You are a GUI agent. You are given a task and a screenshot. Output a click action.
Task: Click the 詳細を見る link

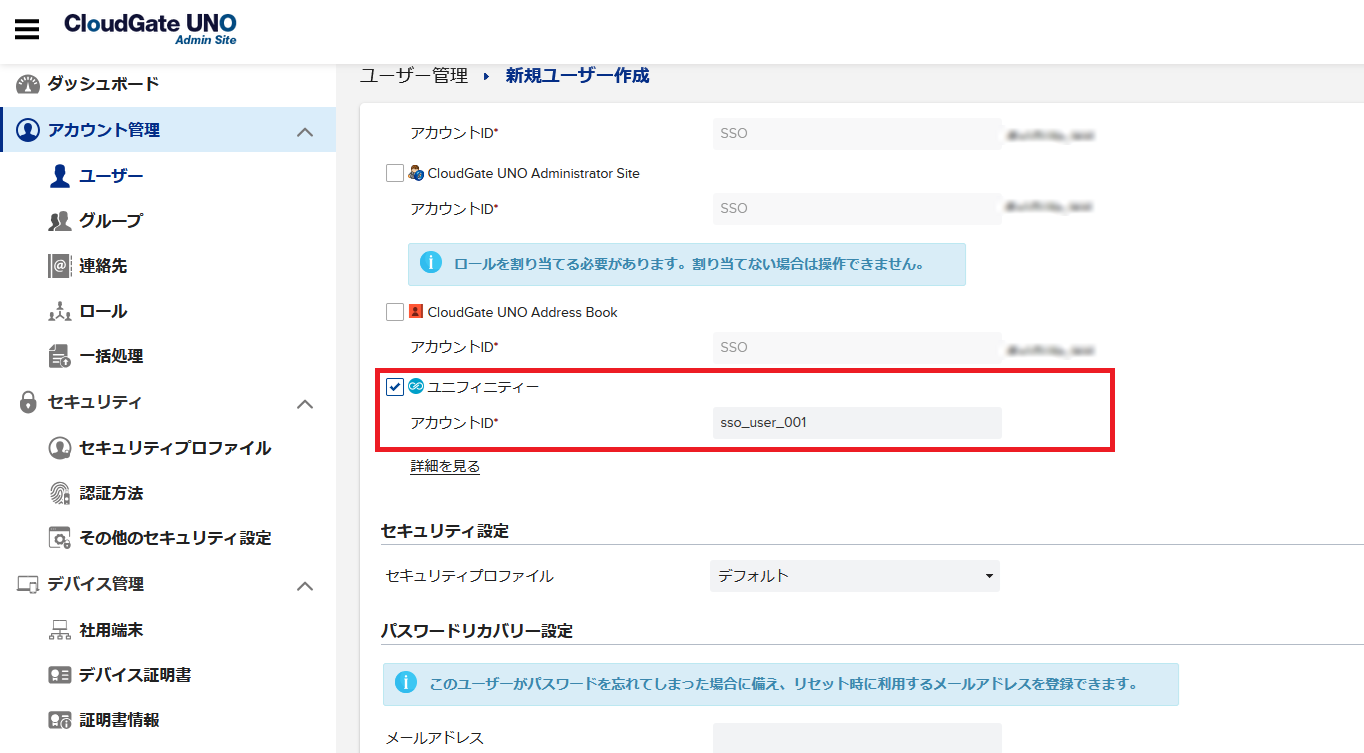(x=445, y=466)
